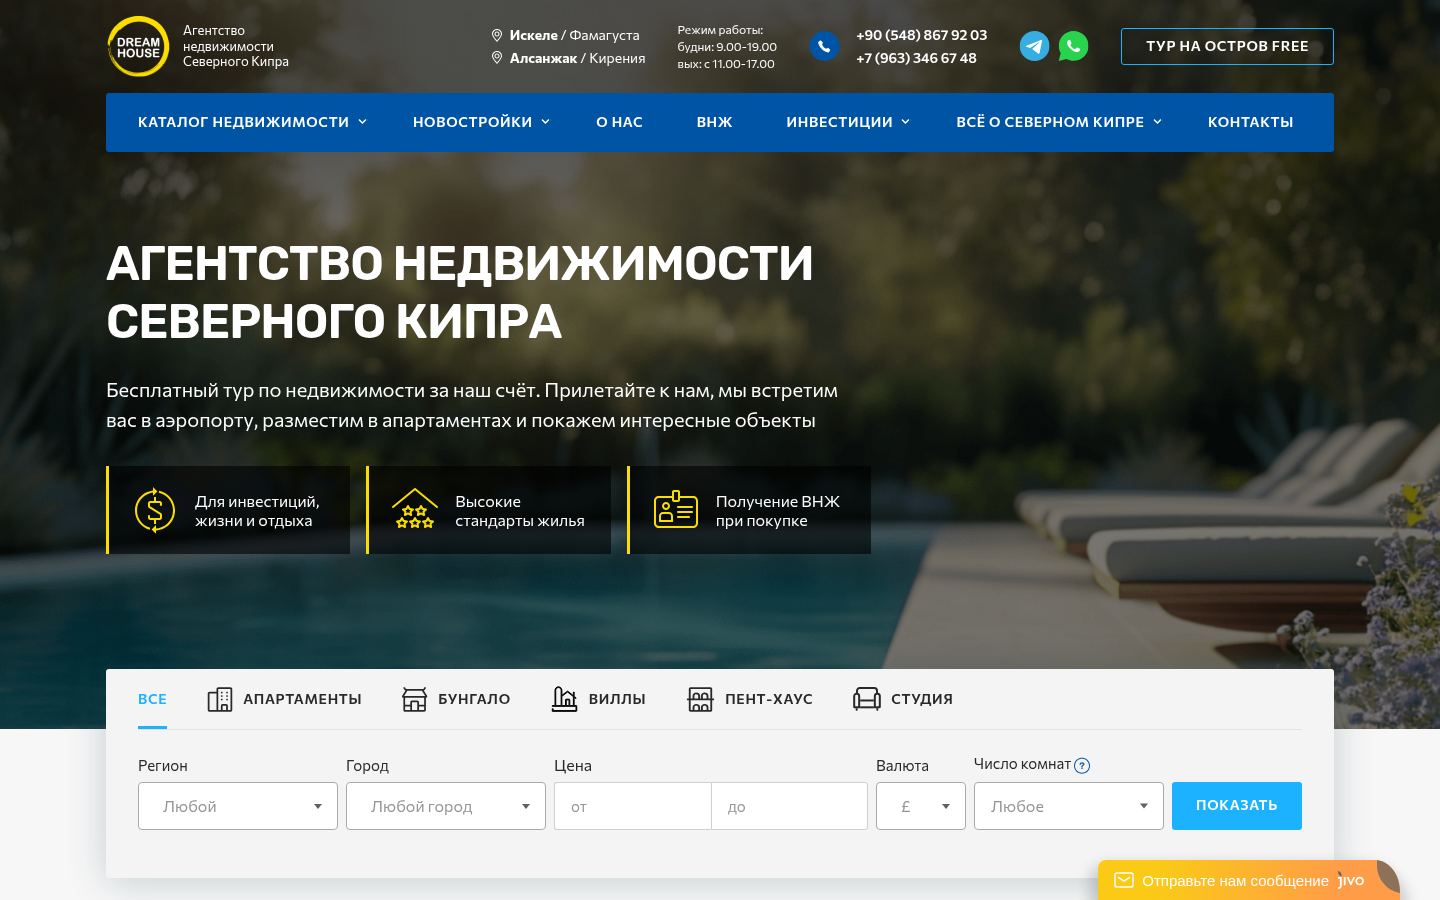Open the Регион dropdown
Viewport: 1440px width, 900px height.
(238, 806)
